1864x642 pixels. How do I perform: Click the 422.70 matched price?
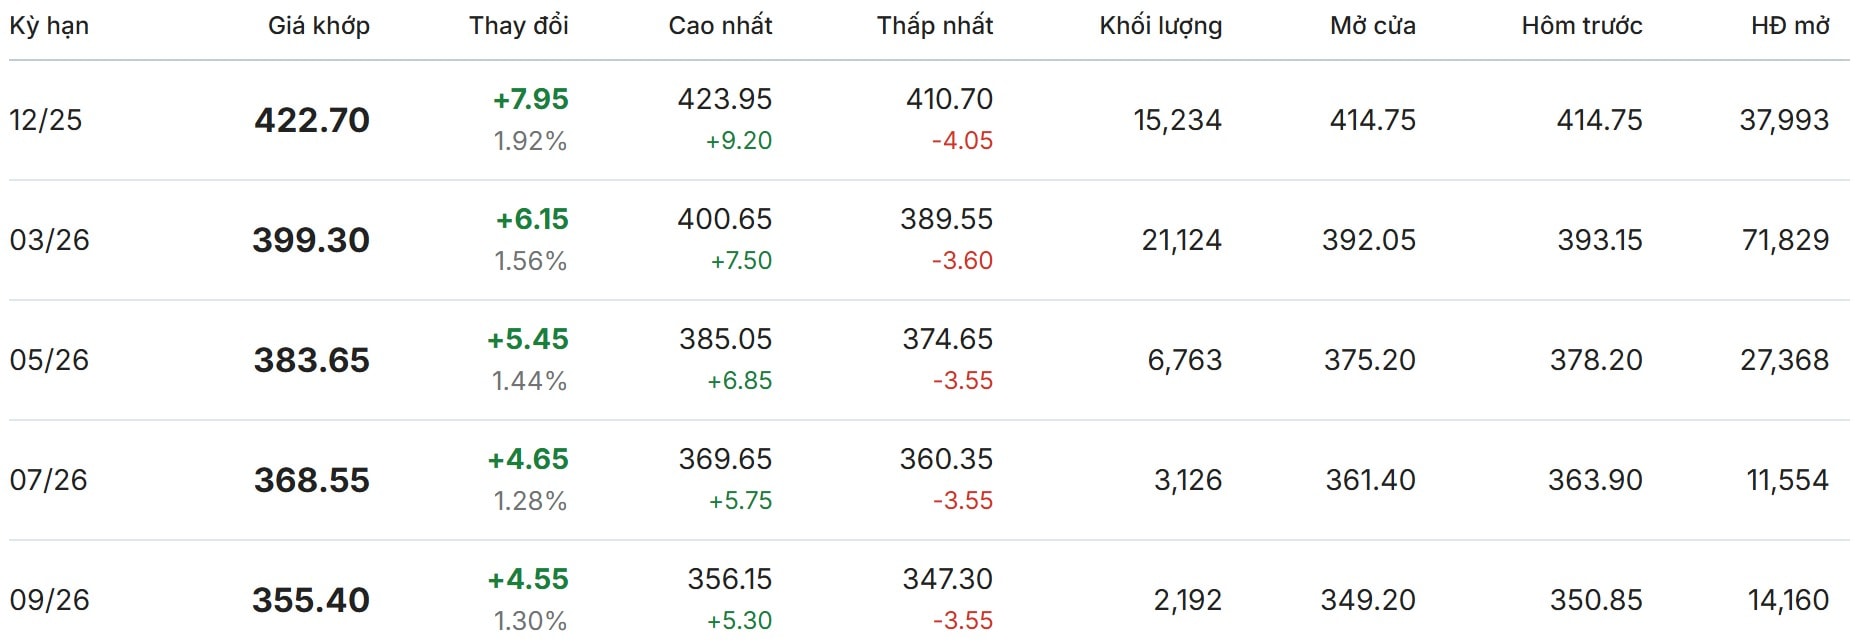click(x=312, y=120)
